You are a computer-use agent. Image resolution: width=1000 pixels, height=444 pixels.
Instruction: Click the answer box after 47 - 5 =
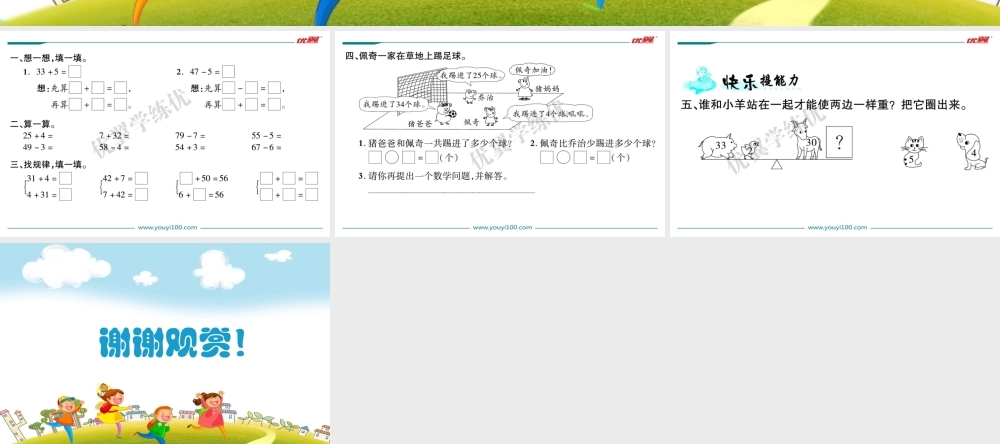pyautogui.click(x=229, y=72)
